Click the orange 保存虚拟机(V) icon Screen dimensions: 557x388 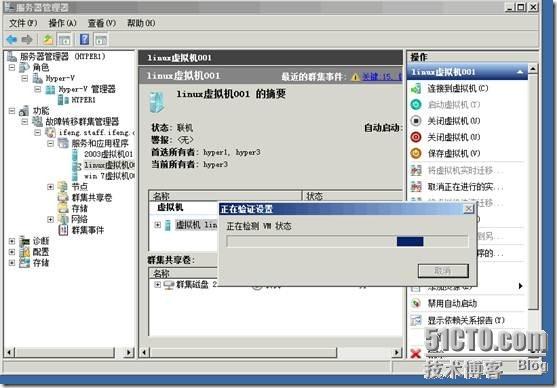point(416,153)
